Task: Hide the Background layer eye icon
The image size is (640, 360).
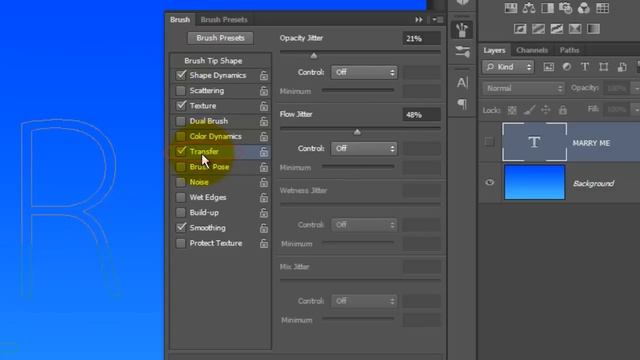Action: coord(489,182)
